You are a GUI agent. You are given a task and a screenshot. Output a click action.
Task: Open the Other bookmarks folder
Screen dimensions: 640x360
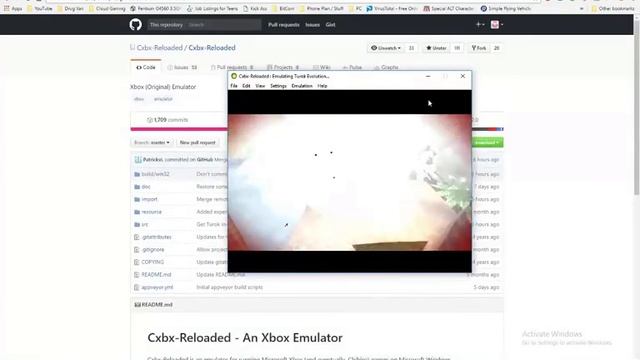[613, 9]
